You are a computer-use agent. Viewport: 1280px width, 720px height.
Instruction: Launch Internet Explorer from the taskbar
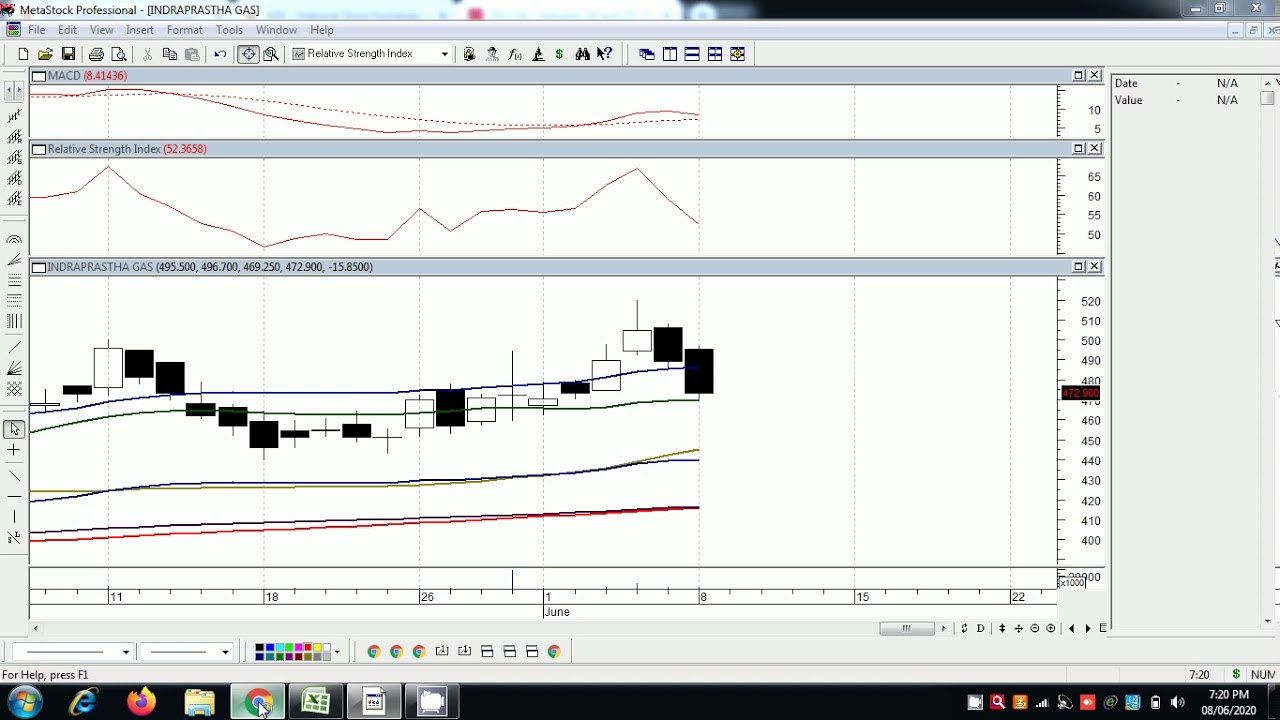pos(83,702)
